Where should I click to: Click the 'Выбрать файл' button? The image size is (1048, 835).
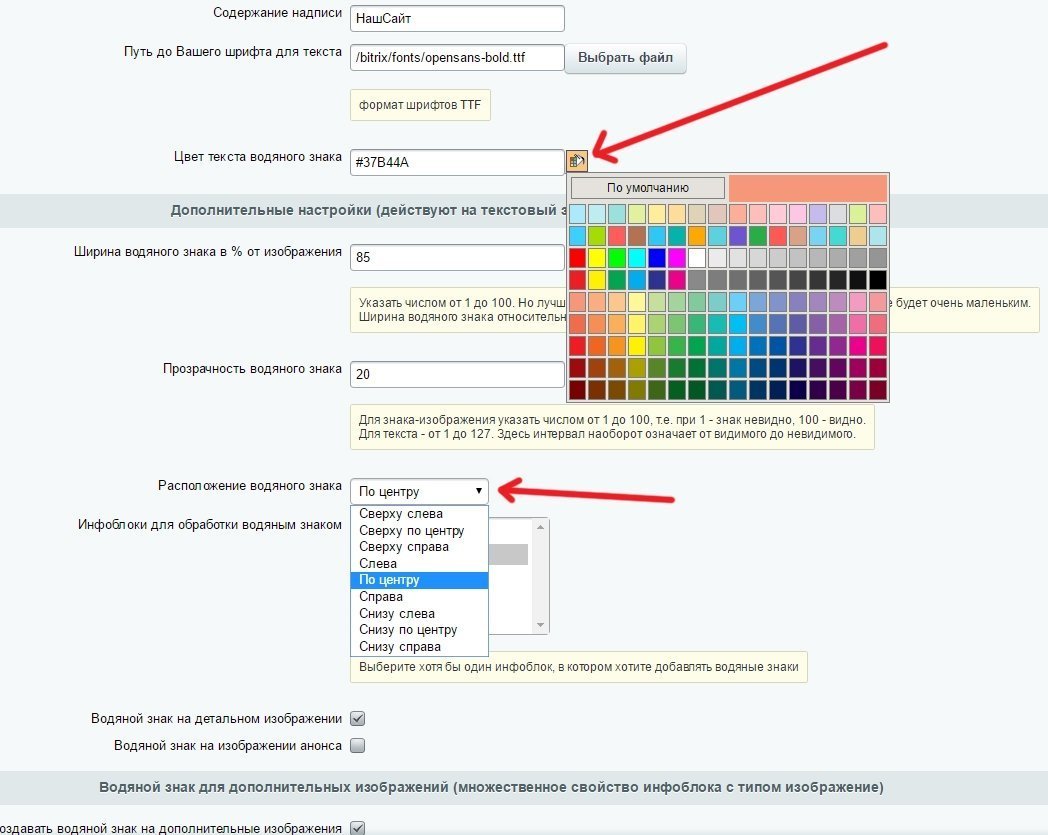click(625, 58)
